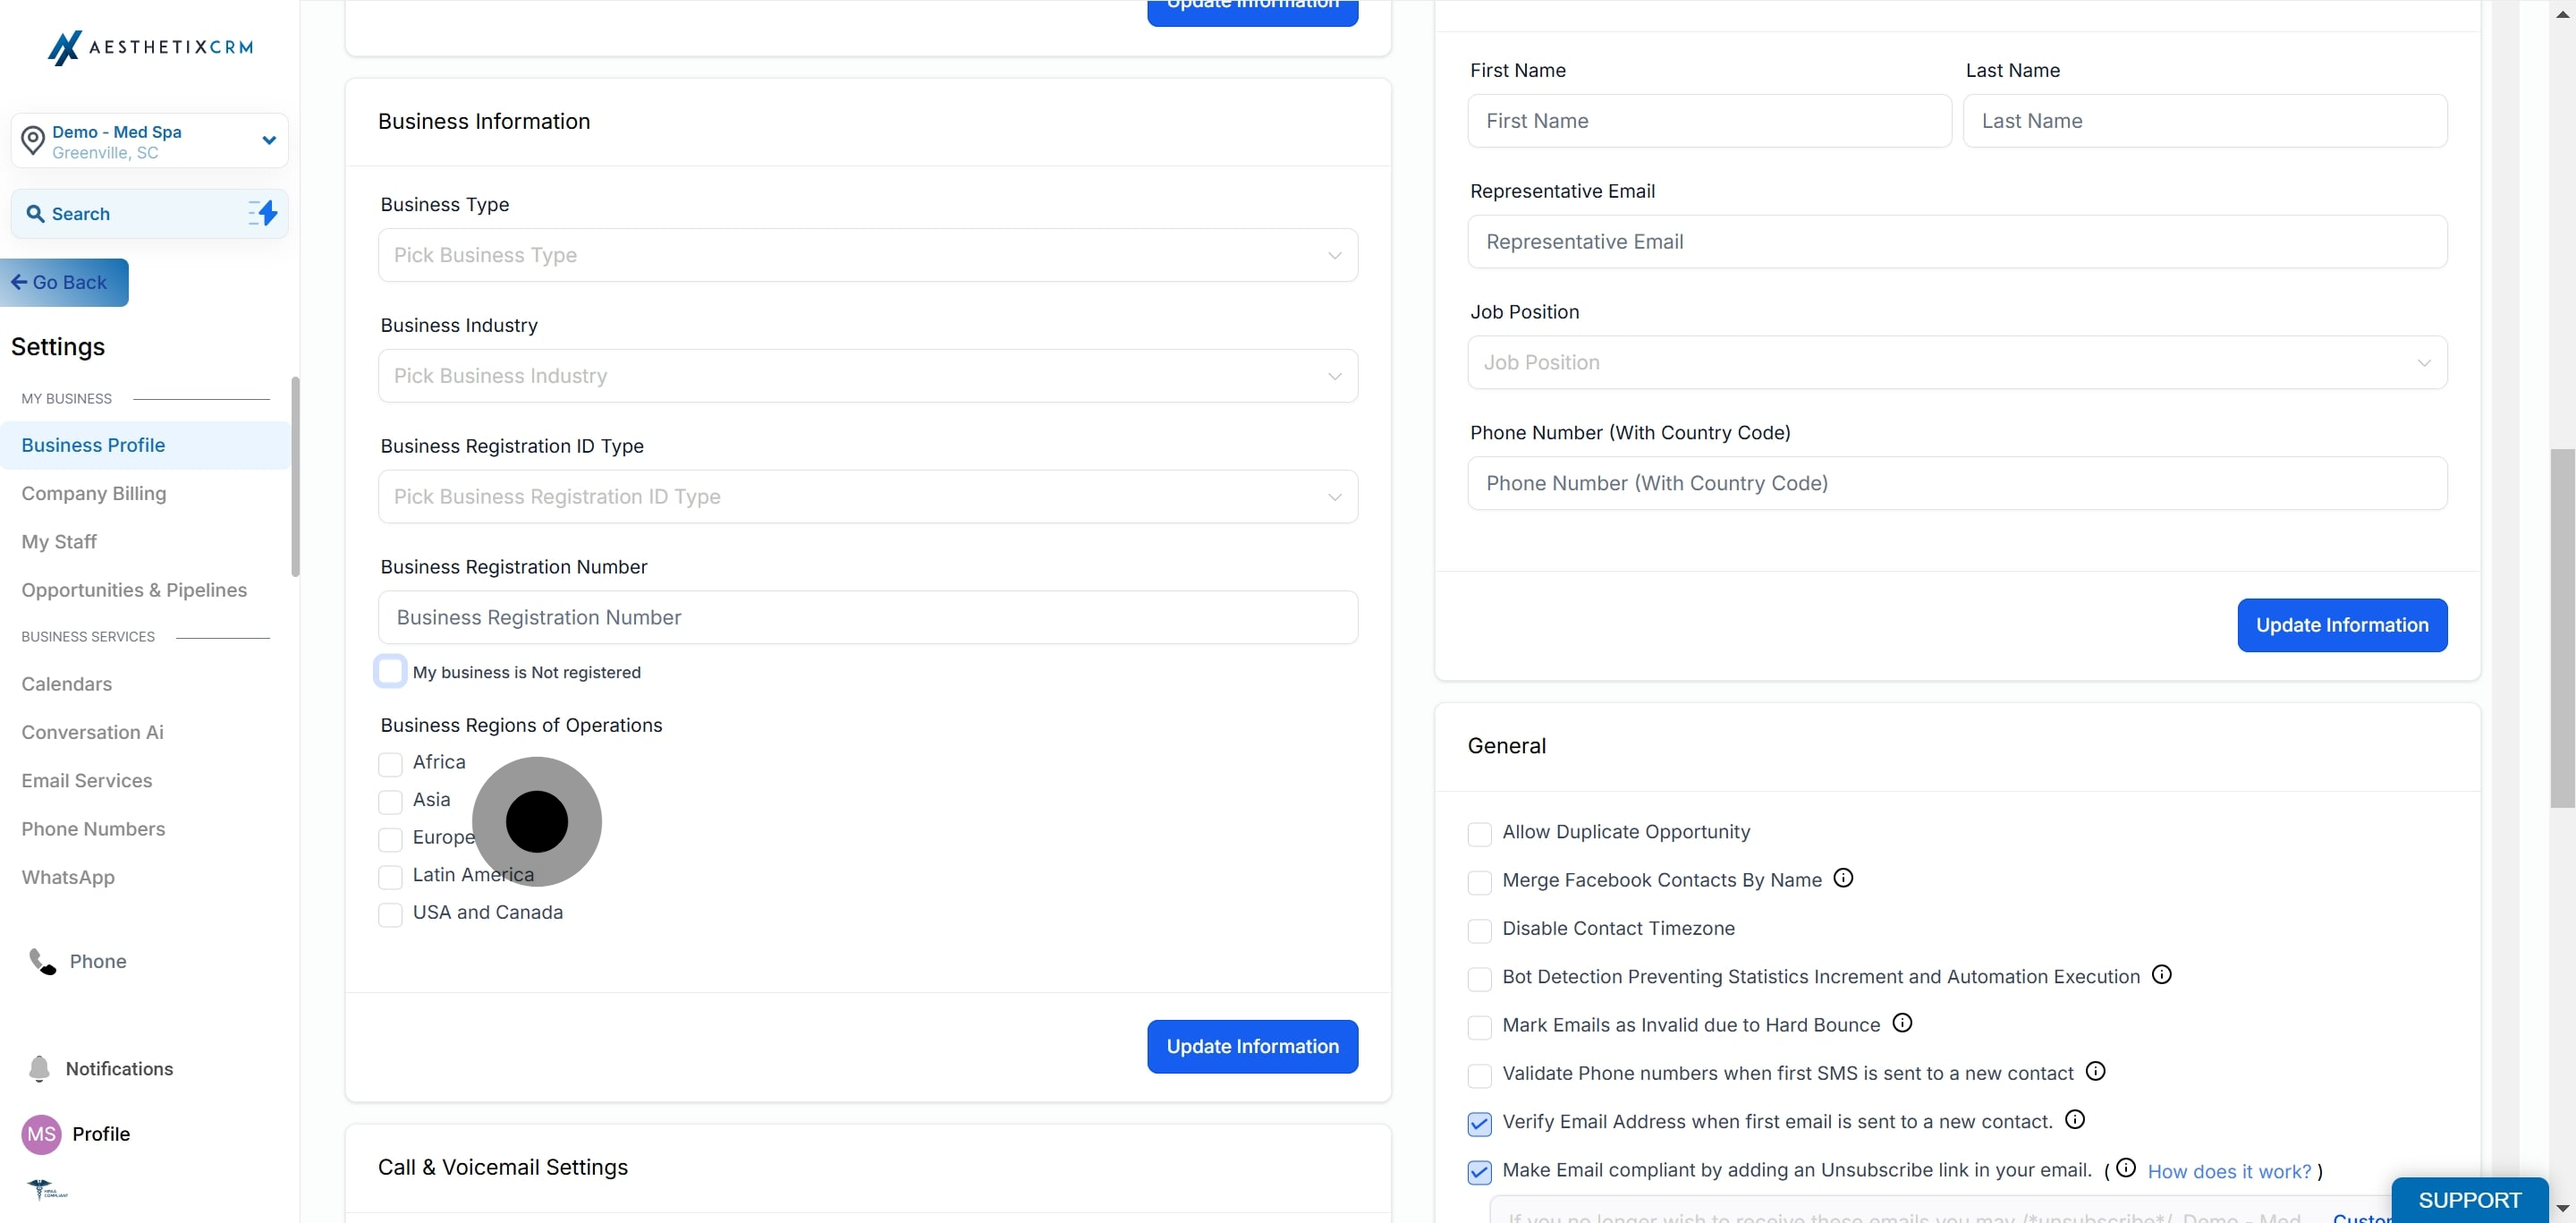
Task: Click info icon beside Mark Emails as Invalid
Action: pos(1902,1022)
